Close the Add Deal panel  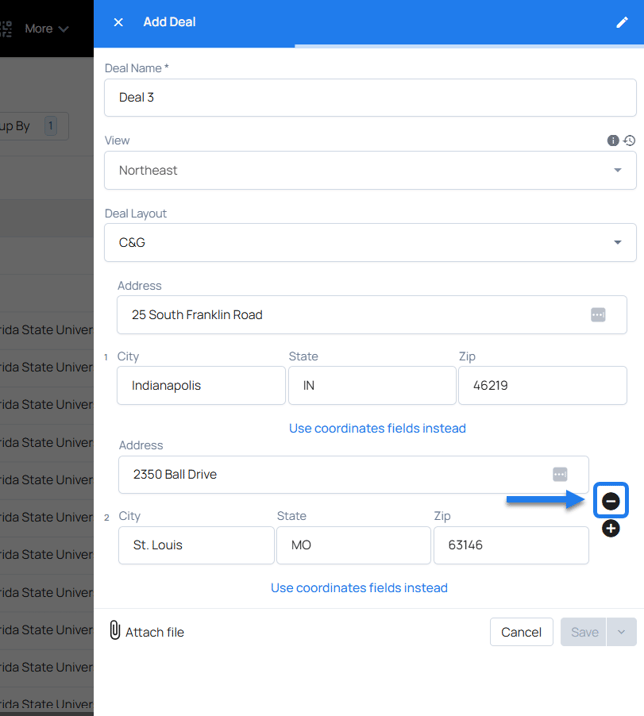click(x=118, y=22)
